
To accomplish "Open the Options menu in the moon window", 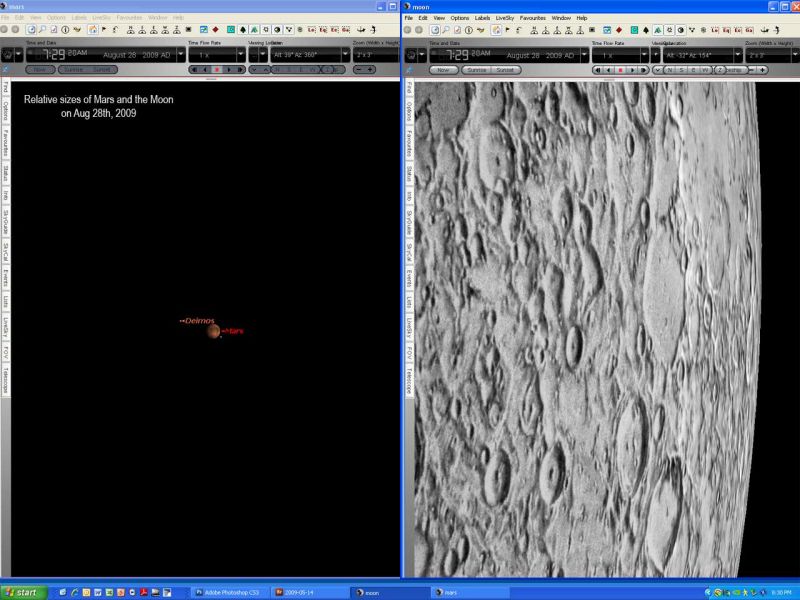I will point(460,18).
